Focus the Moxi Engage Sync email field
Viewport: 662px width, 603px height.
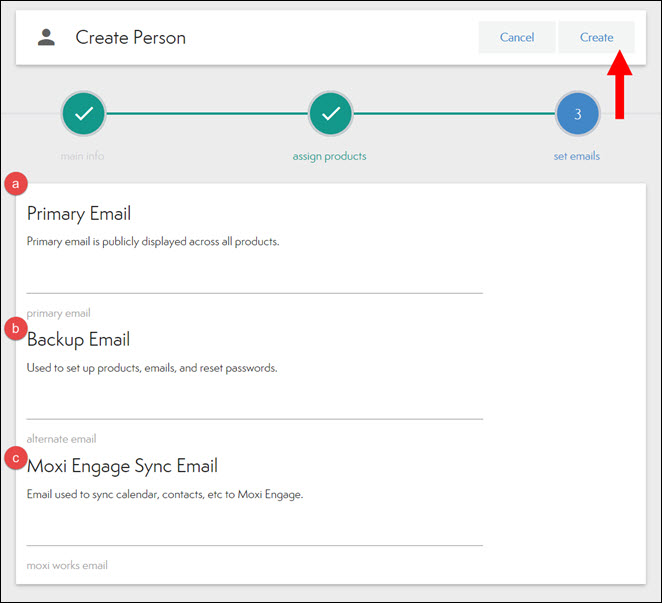[254, 531]
